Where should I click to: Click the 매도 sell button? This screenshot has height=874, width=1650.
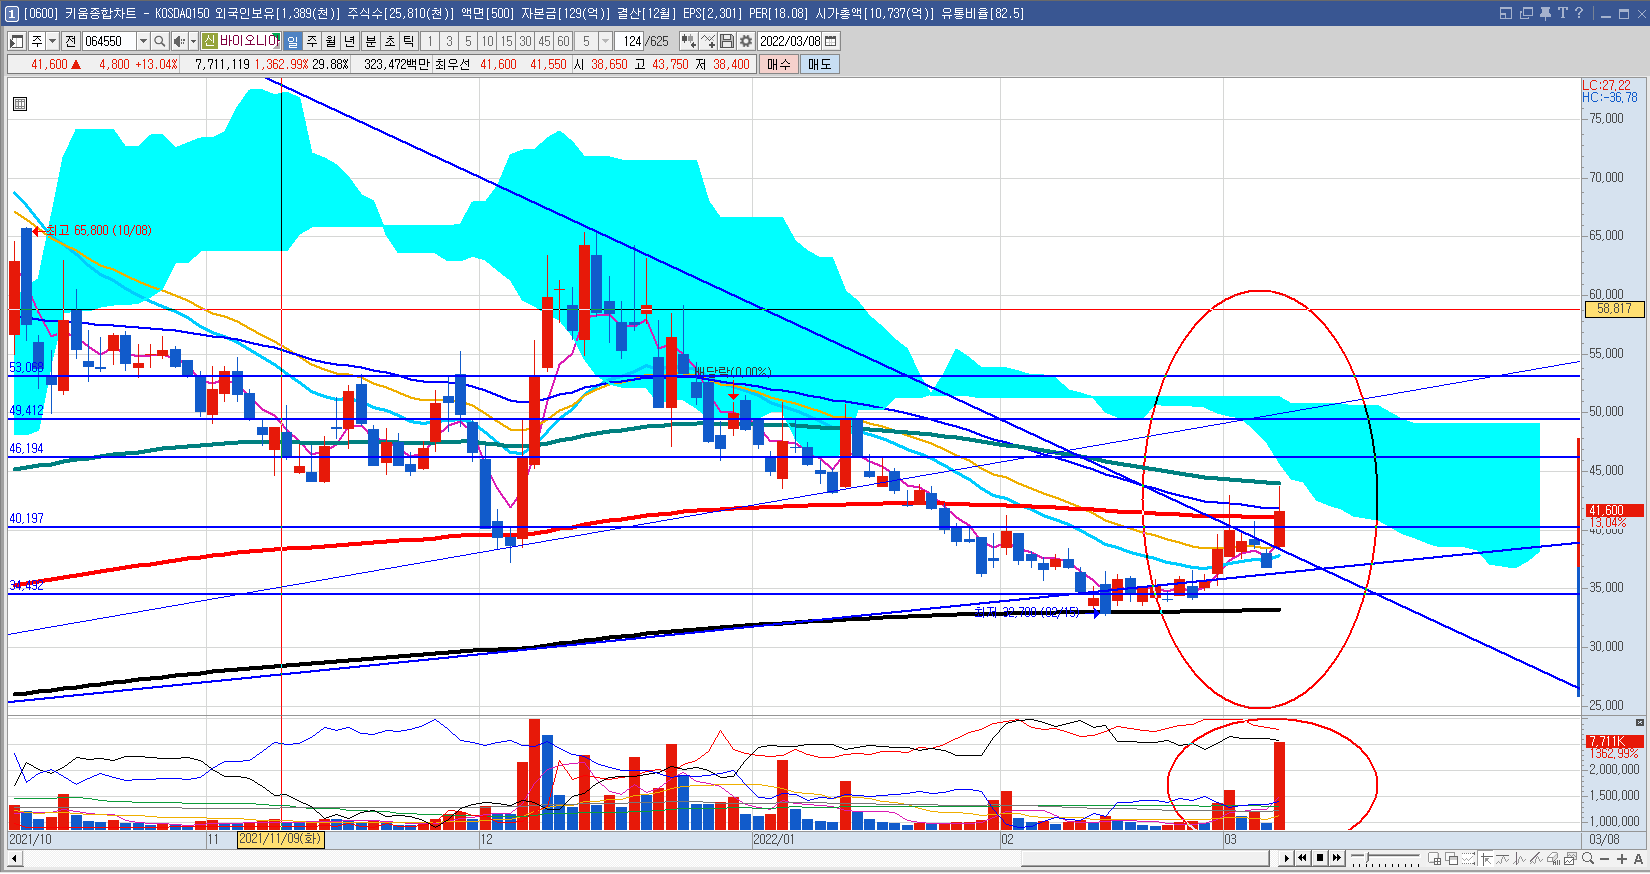coord(819,64)
